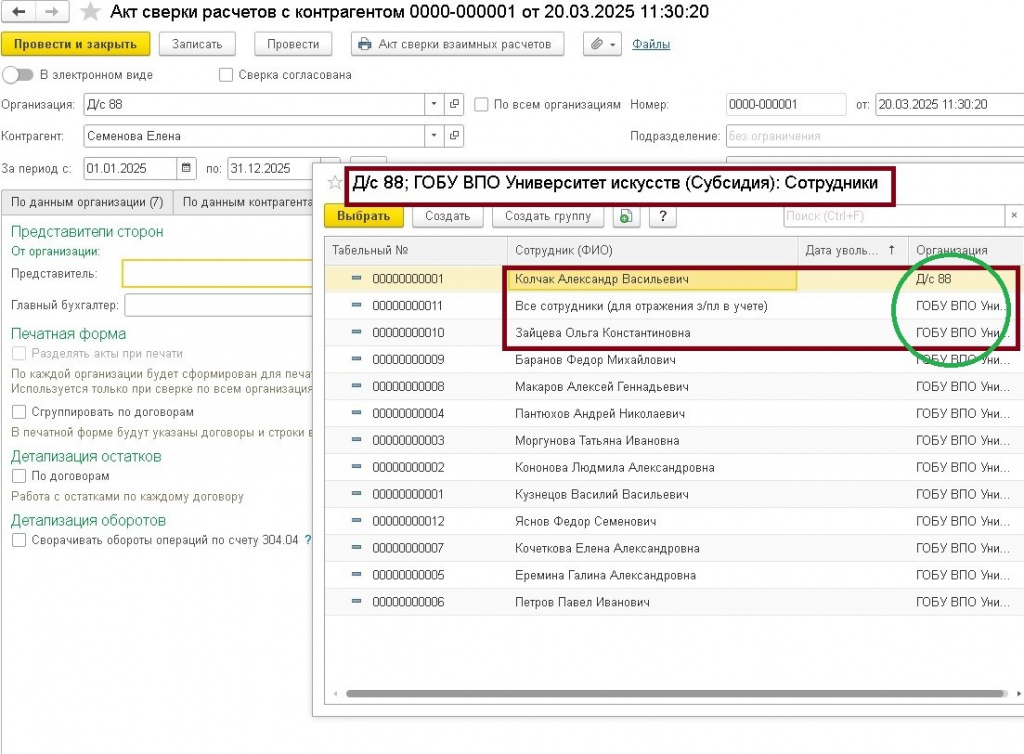This screenshot has height=754, width=1024.
Task: Open help with the question mark button
Action: point(663,216)
